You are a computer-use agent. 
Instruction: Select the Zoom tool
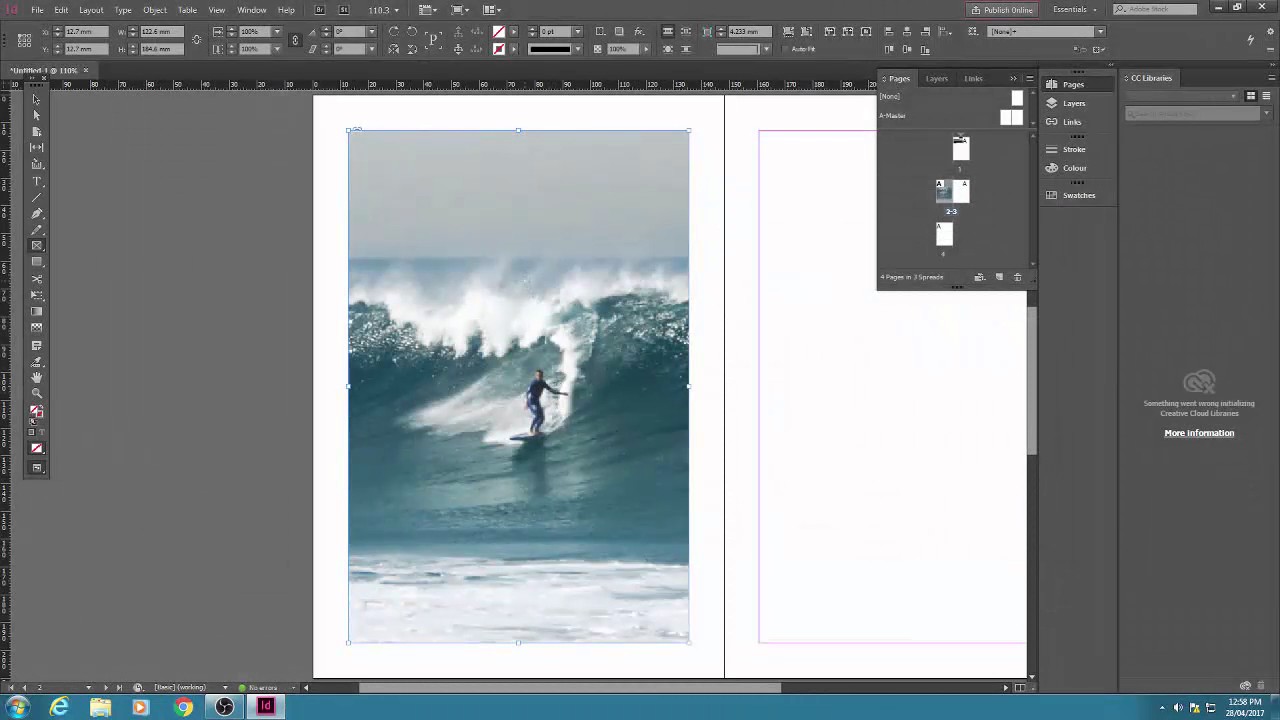pos(37,394)
